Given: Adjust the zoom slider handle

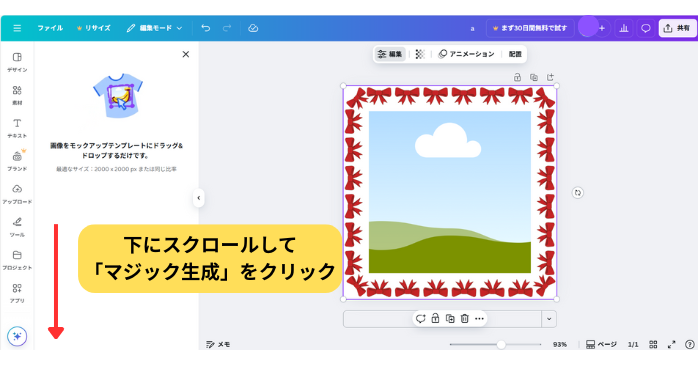Looking at the screenshot, I should [x=501, y=344].
